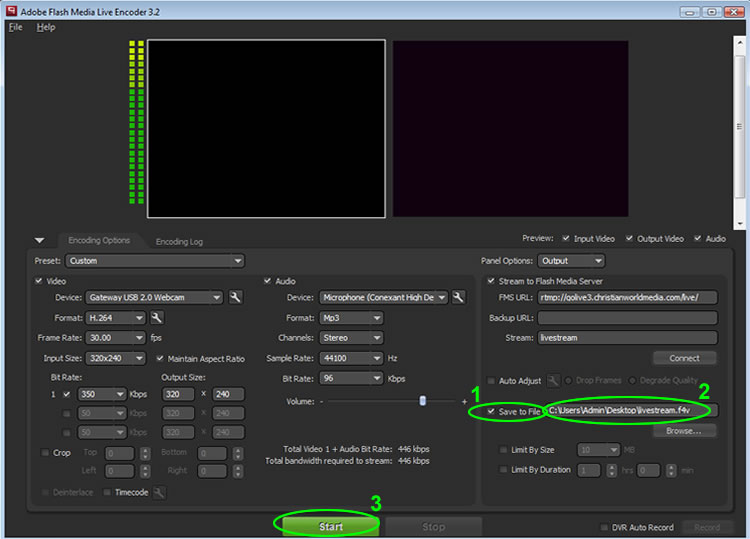Uncheck Save to File

pos(491,411)
